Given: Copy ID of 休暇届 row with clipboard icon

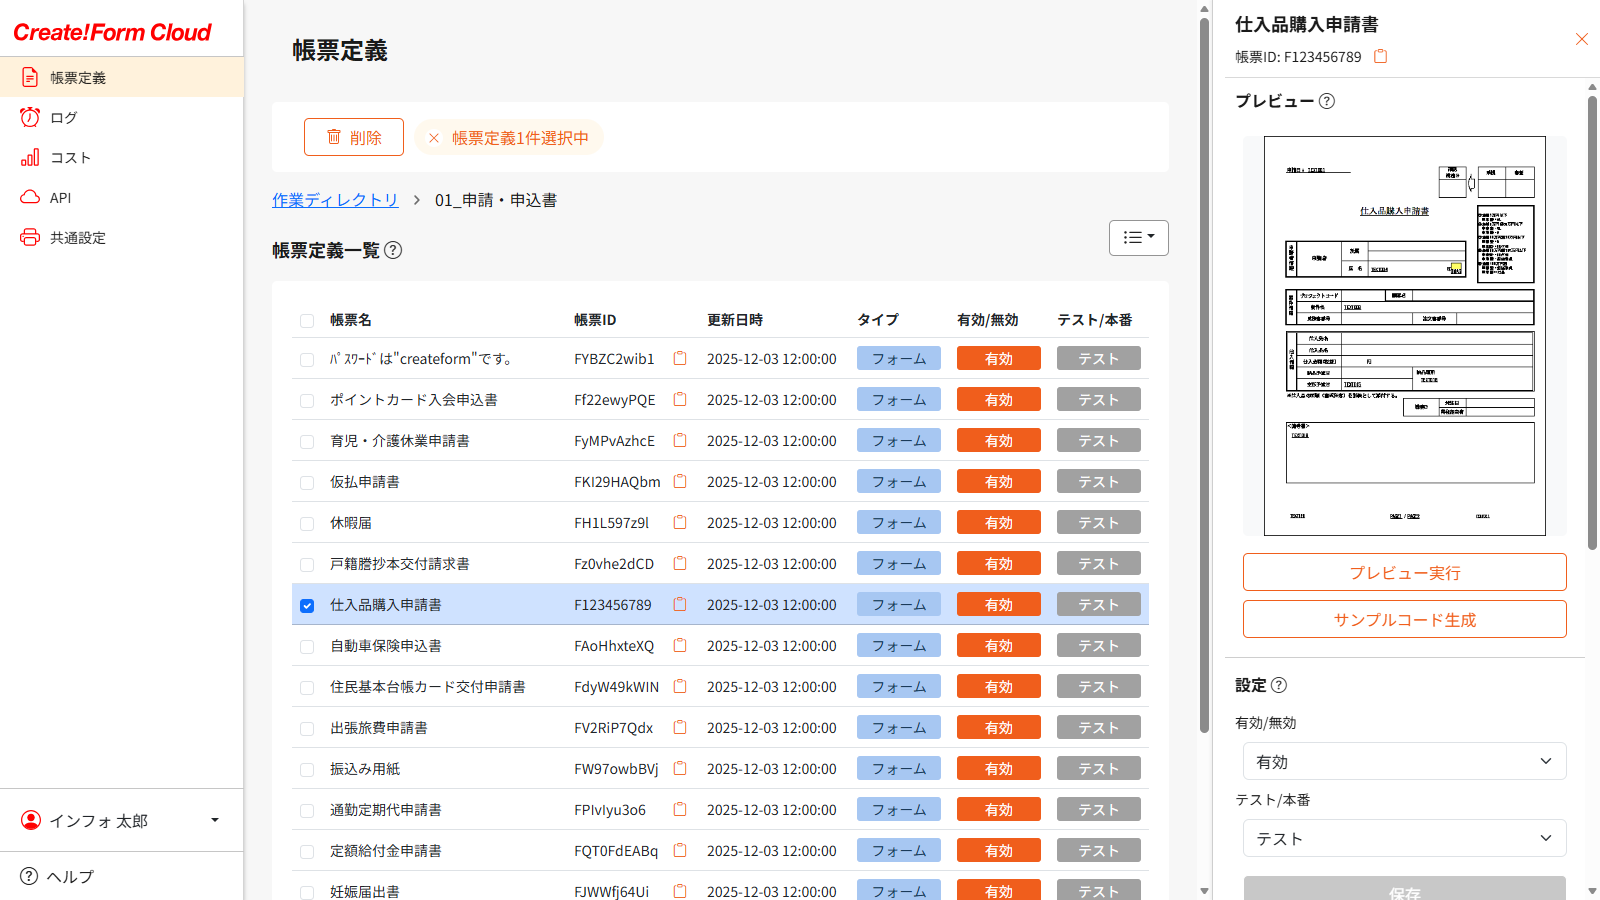Looking at the screenshot, I should [x=680, y=523].
